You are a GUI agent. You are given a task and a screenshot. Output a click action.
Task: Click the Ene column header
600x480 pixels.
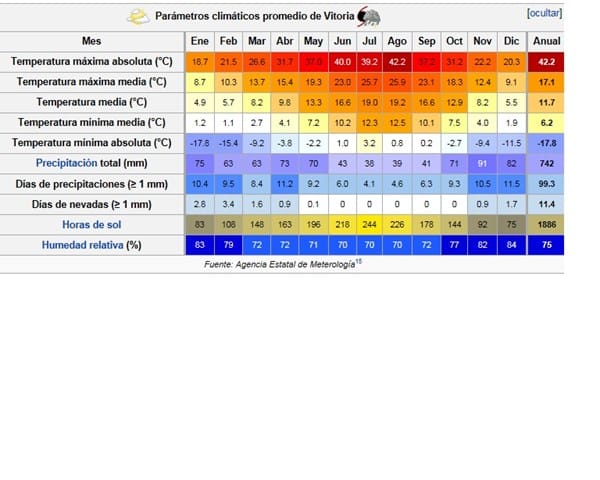click(200, 41)
